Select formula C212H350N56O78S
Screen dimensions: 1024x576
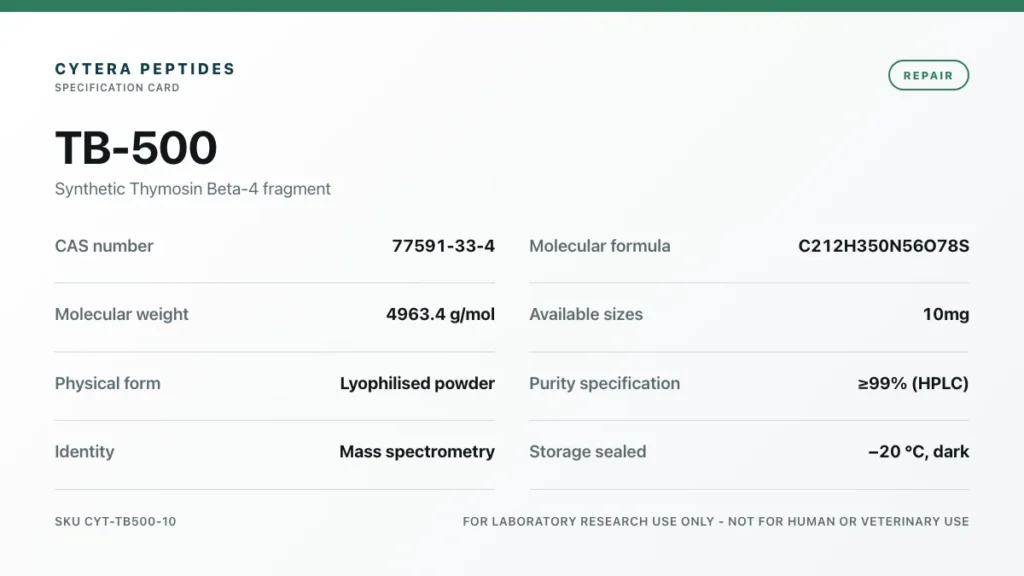[x=884, y=246]
